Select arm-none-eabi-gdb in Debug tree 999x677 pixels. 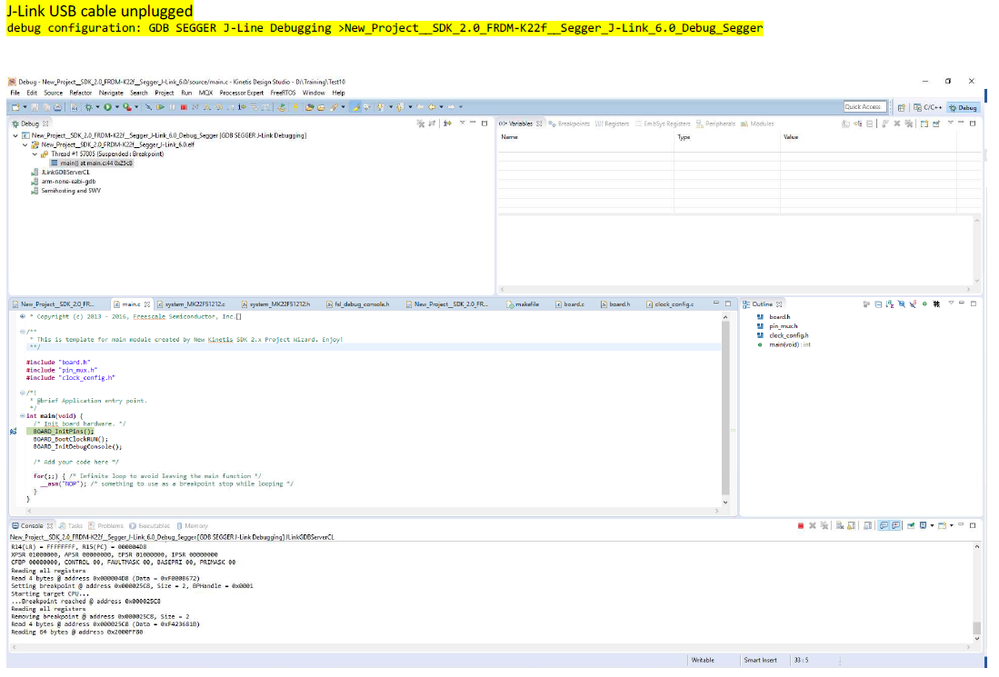(63, 182)
